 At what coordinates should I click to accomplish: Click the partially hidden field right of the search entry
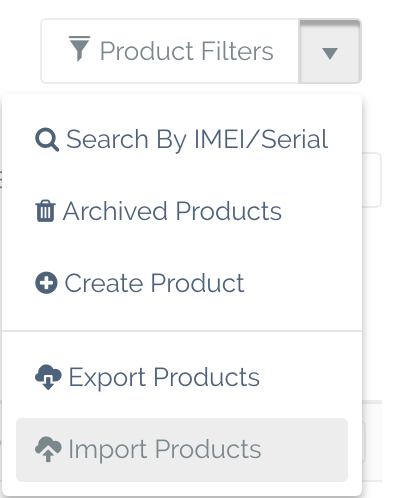pyautogui.click(x=372, y=180)
